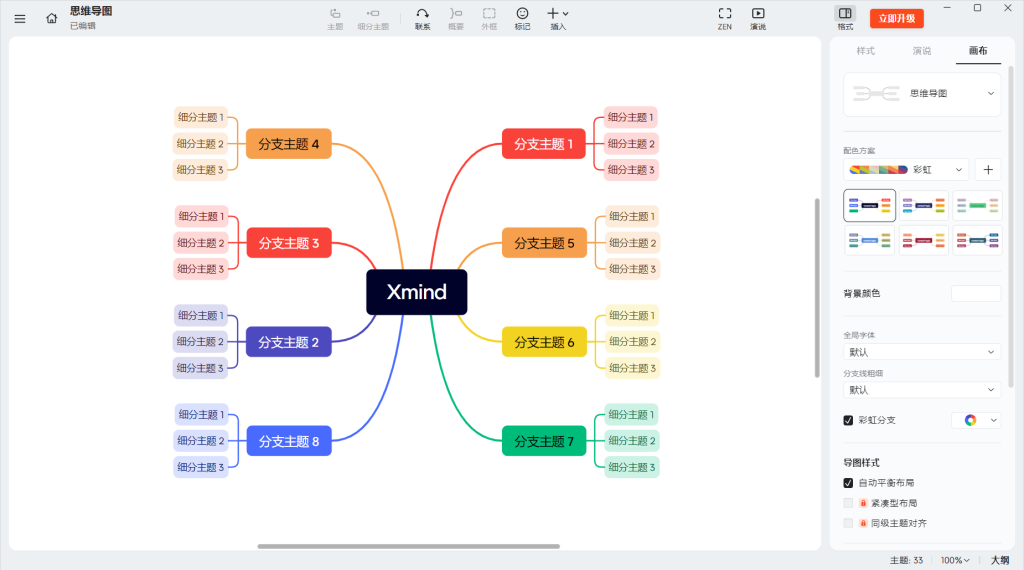The width and height of the screenshot is (1024, 570).
Task: Open the 100% zoom level dropdown
Action: point(955,560)
